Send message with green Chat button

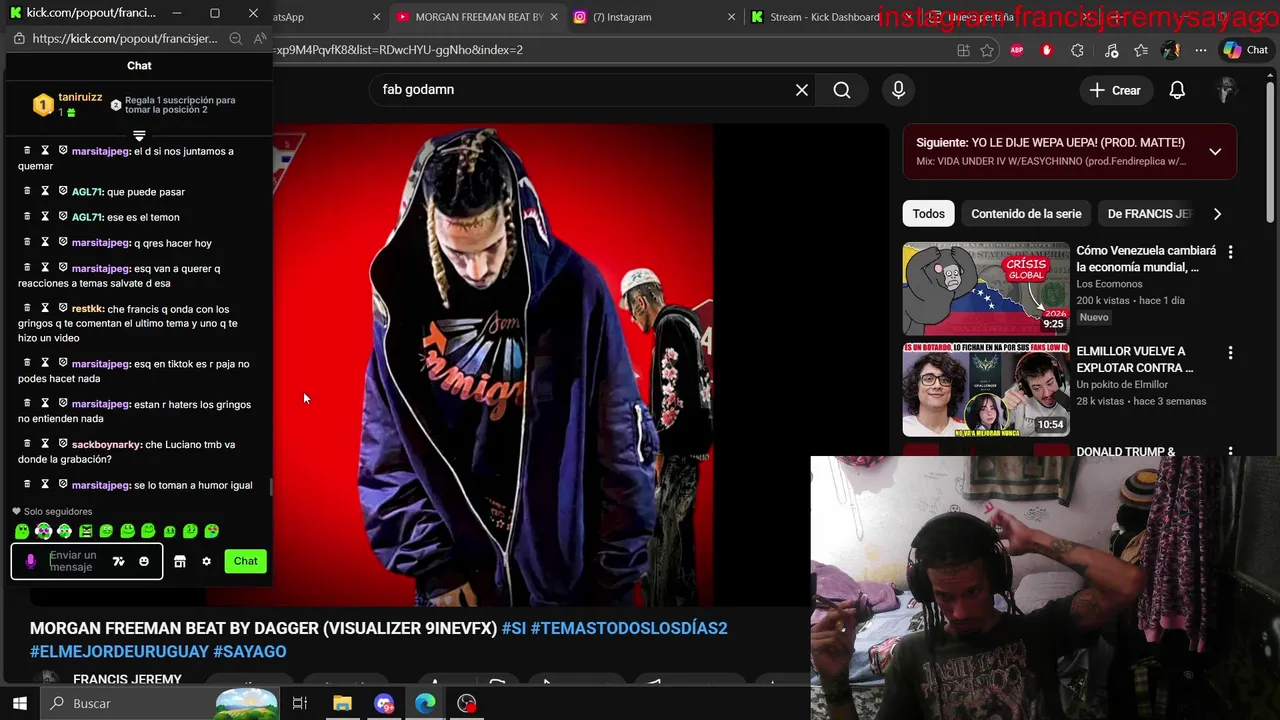click(246, 561)
